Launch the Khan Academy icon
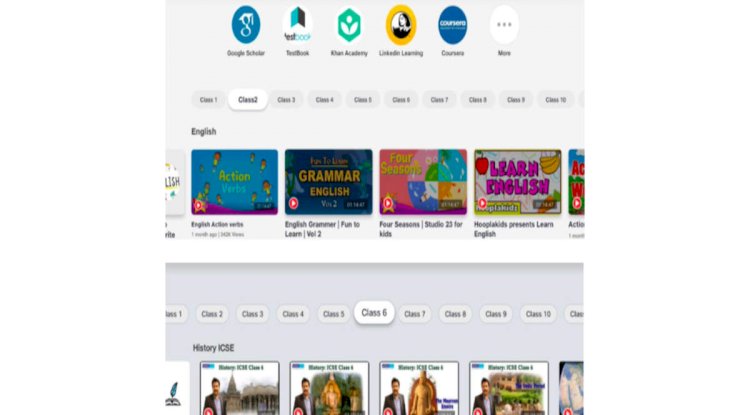 click(349, 25)
